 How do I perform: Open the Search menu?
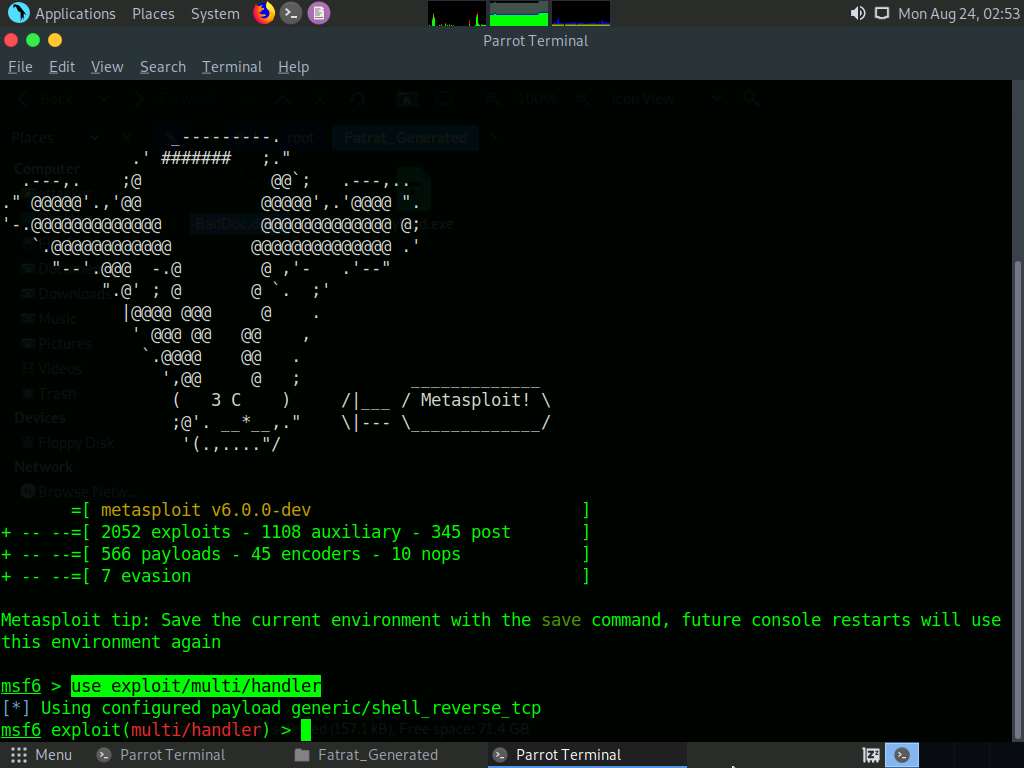(x=163, y=67)
